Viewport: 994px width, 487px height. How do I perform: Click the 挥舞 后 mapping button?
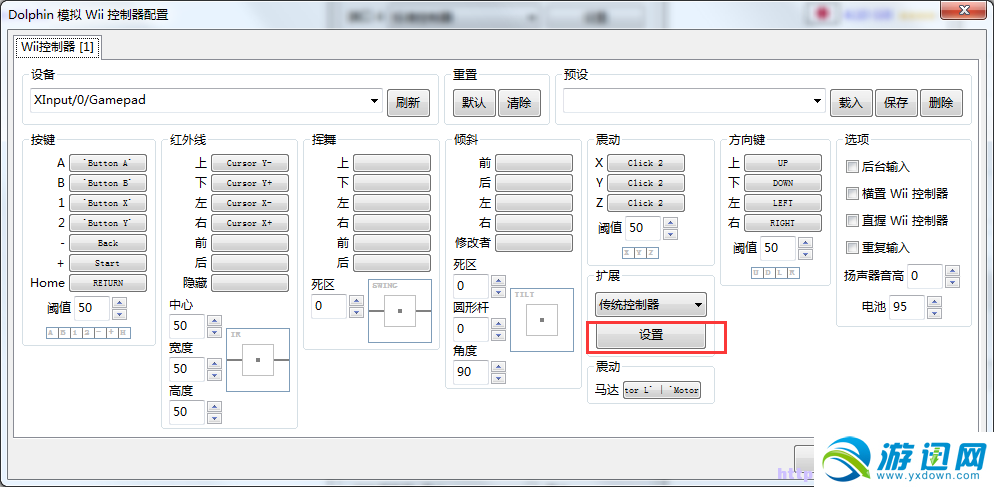pyautogui.click(x=392, y=263)
